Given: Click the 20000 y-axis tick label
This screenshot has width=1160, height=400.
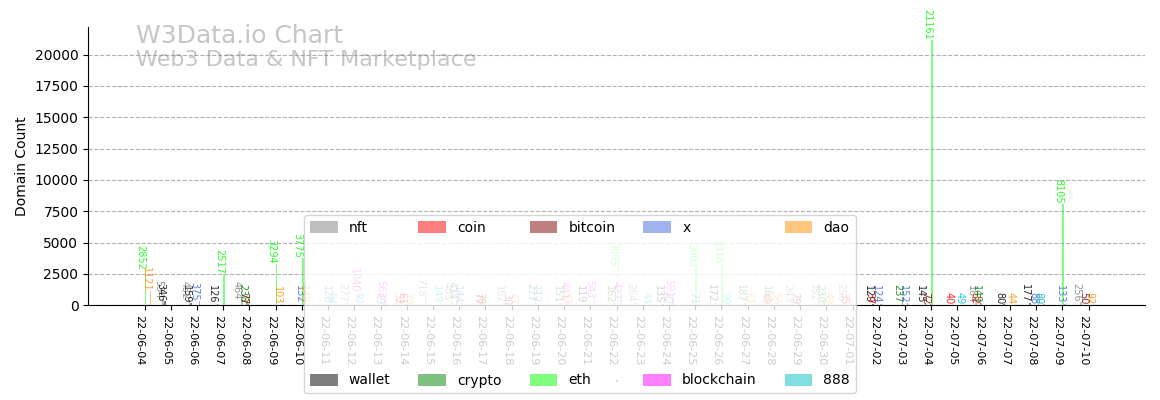Looking at the screenshot, I should tap(57, 55).
